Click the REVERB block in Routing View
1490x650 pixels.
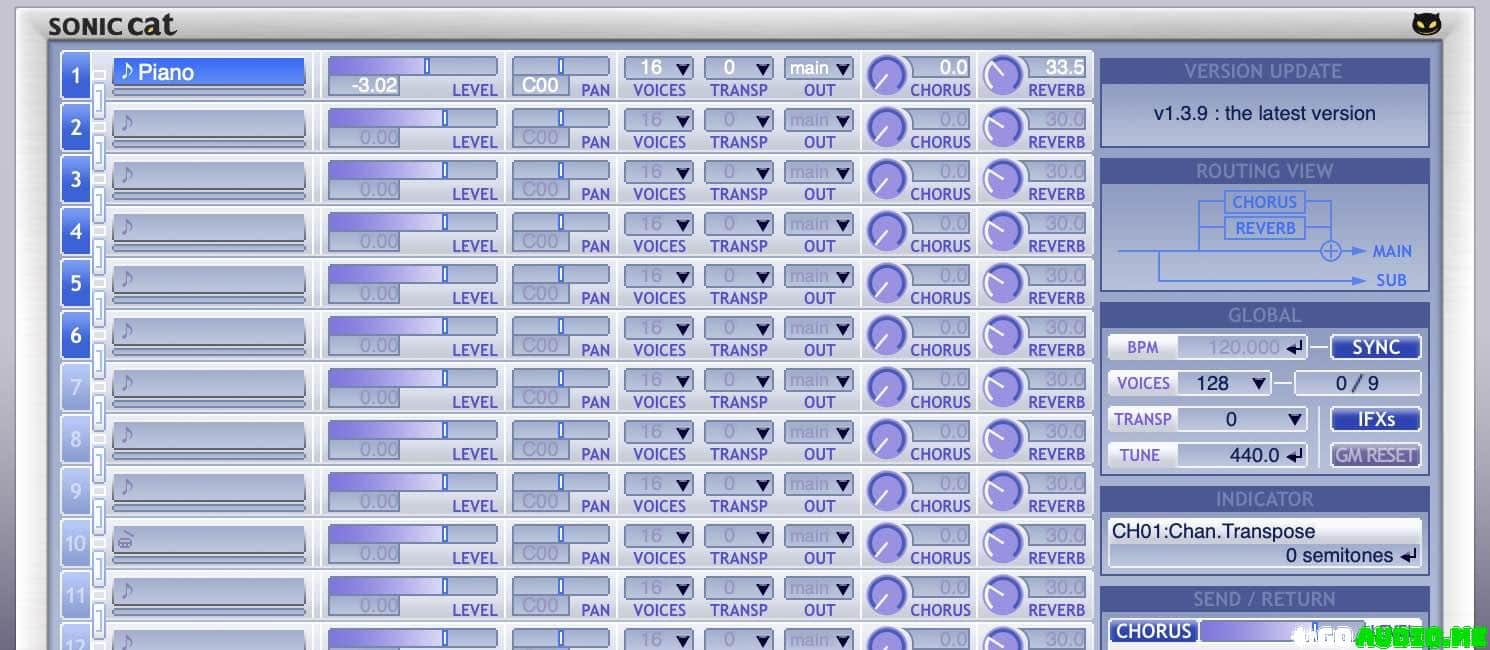click(1264, 228)
